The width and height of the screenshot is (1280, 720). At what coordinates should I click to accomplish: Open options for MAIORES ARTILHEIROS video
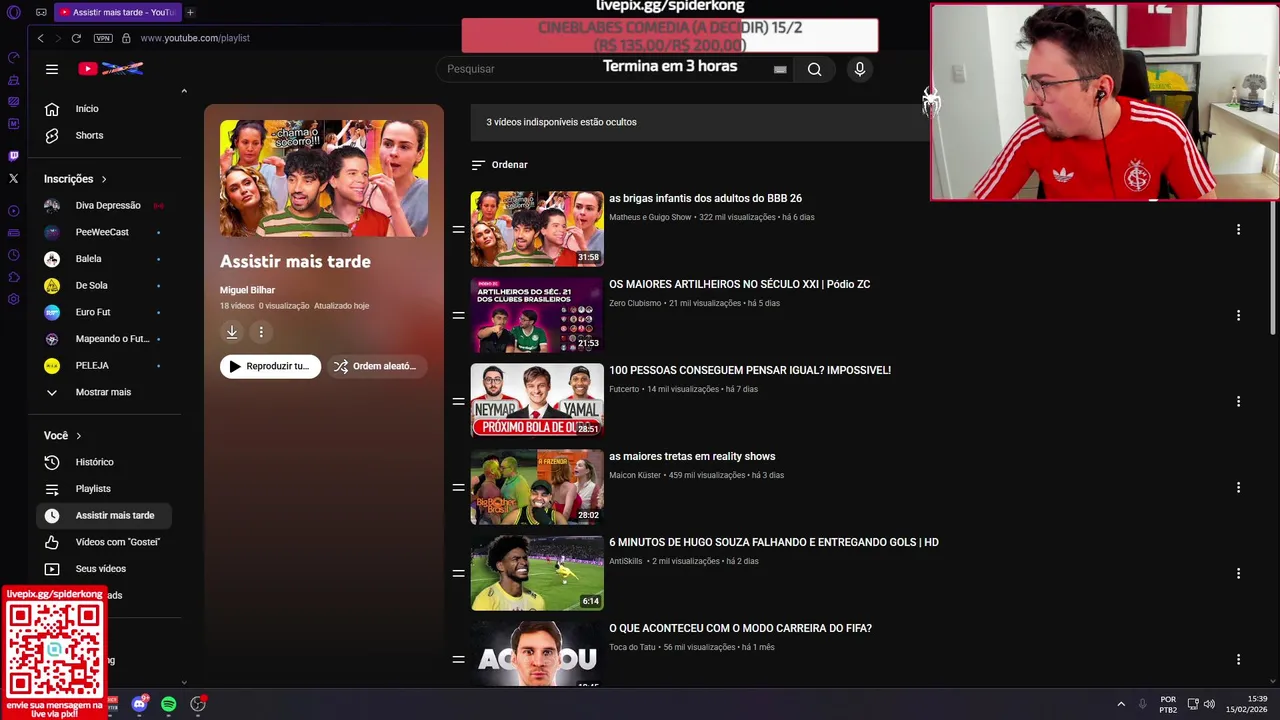[1238, 315]
